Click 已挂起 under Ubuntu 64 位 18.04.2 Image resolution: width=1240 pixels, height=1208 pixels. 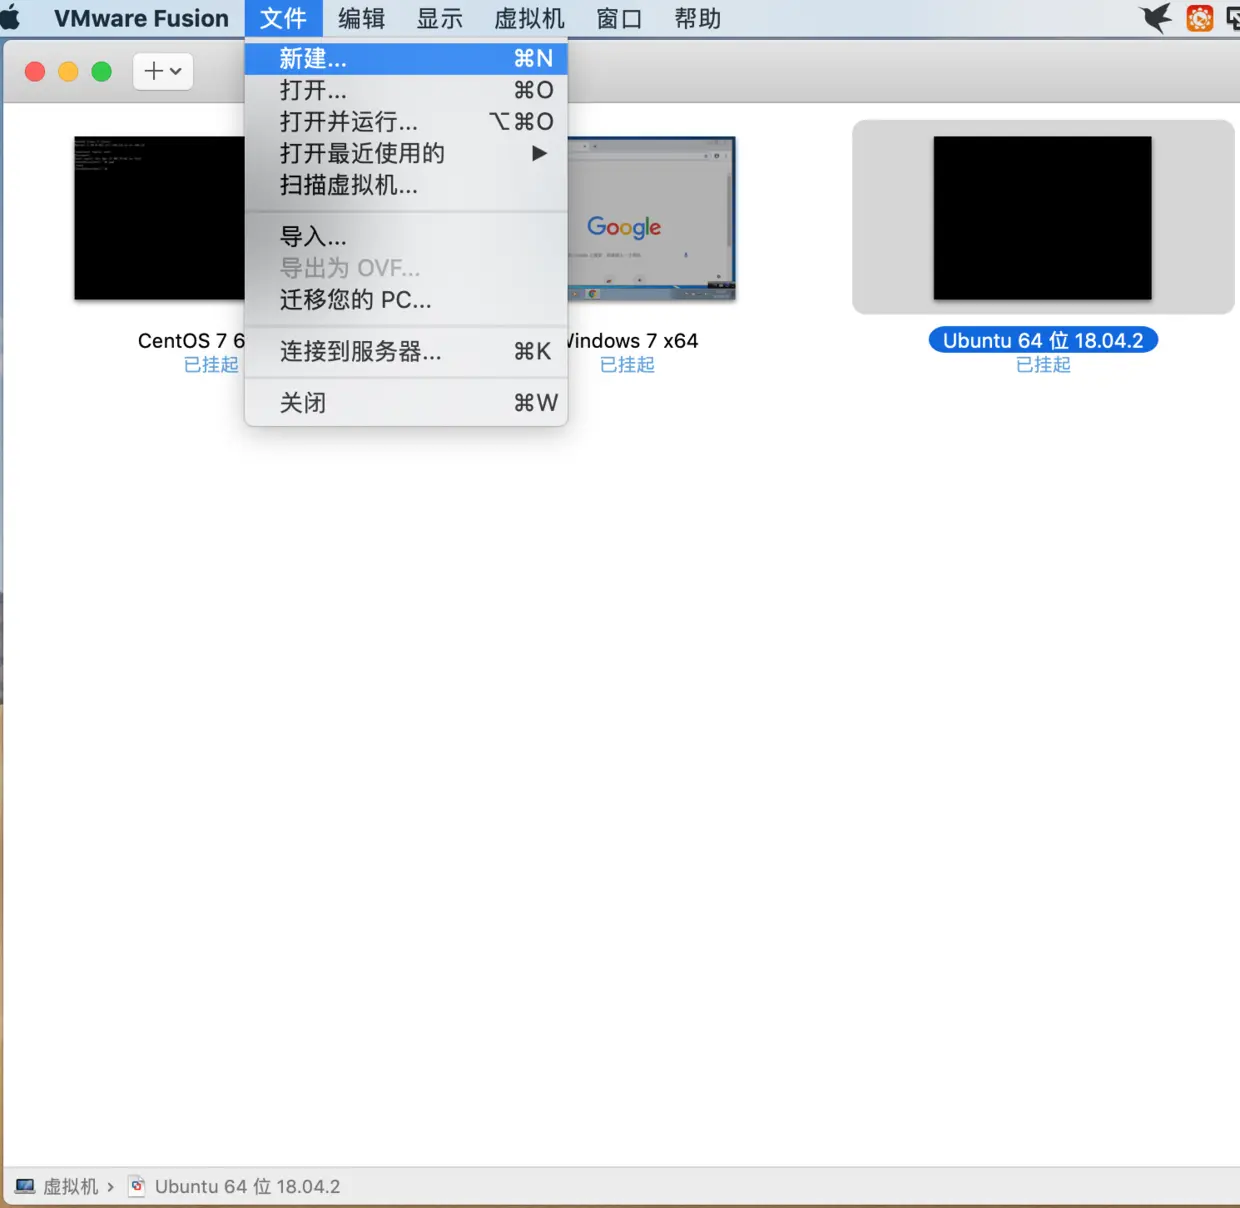click(1043, 364)
